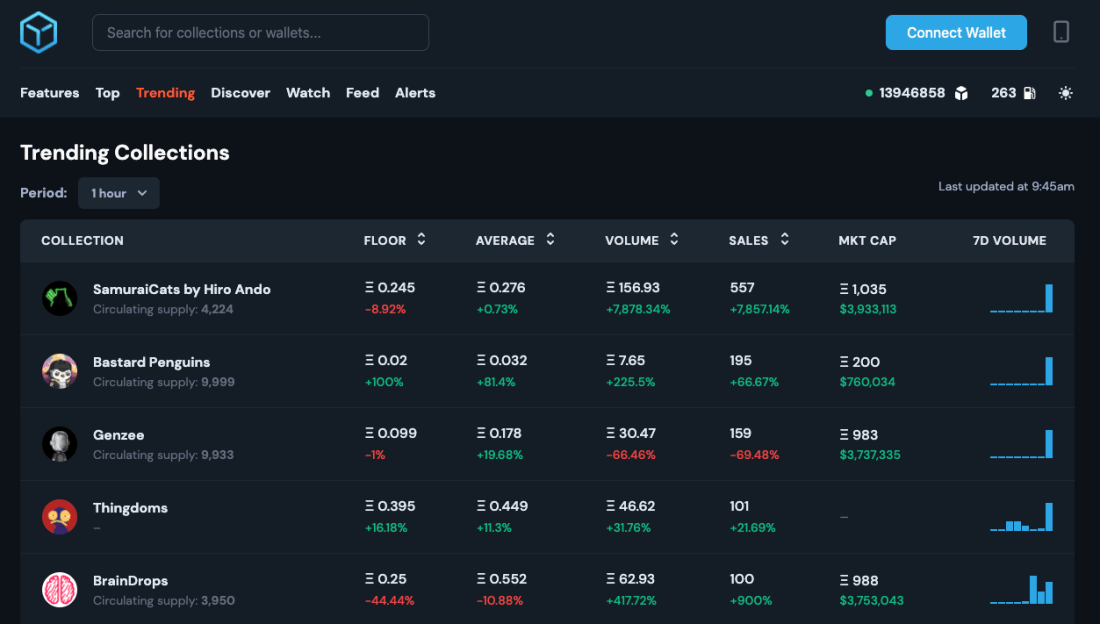Image resolution: width=1100 pixels, height=624 pixels.
Task: Sort by Volume column arrows
Action: coord(674,240)
